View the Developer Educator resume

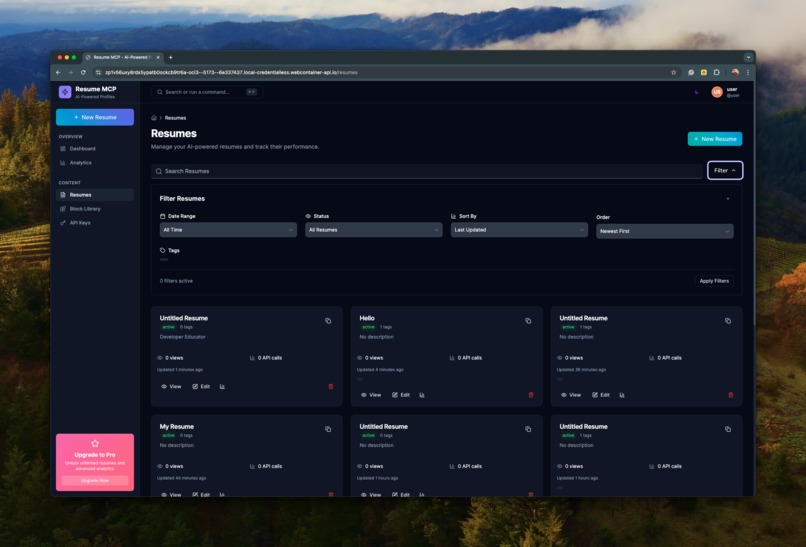171,387
